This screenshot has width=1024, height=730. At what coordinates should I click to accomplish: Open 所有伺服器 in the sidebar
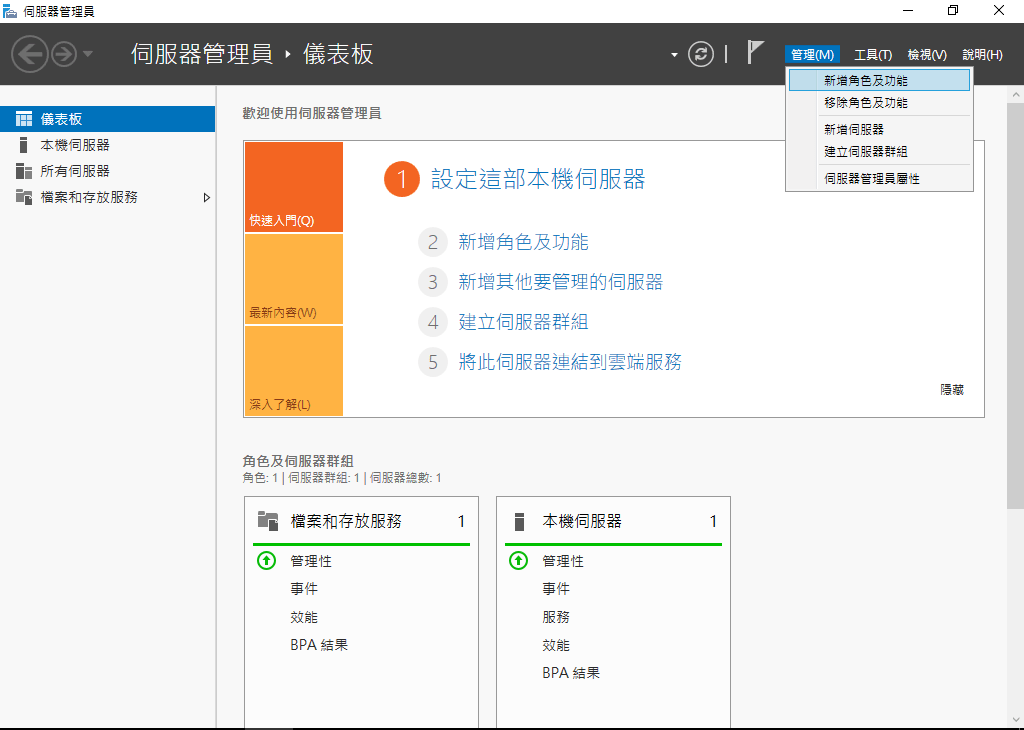tap(70, 170)
